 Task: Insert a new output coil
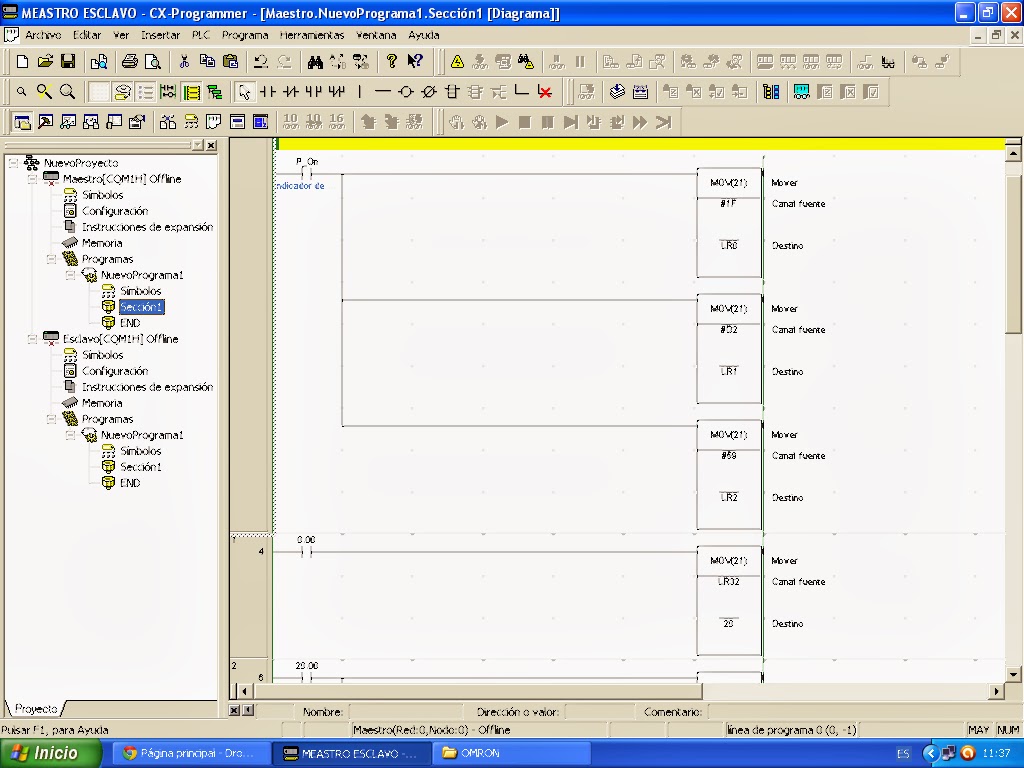tap(406, 92)
